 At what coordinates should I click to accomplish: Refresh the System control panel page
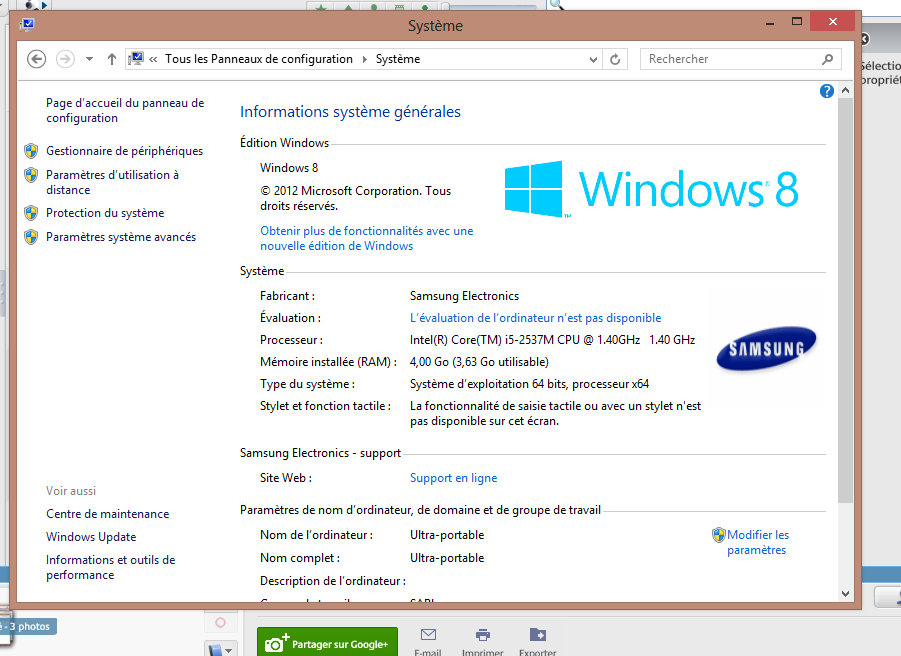615,59
